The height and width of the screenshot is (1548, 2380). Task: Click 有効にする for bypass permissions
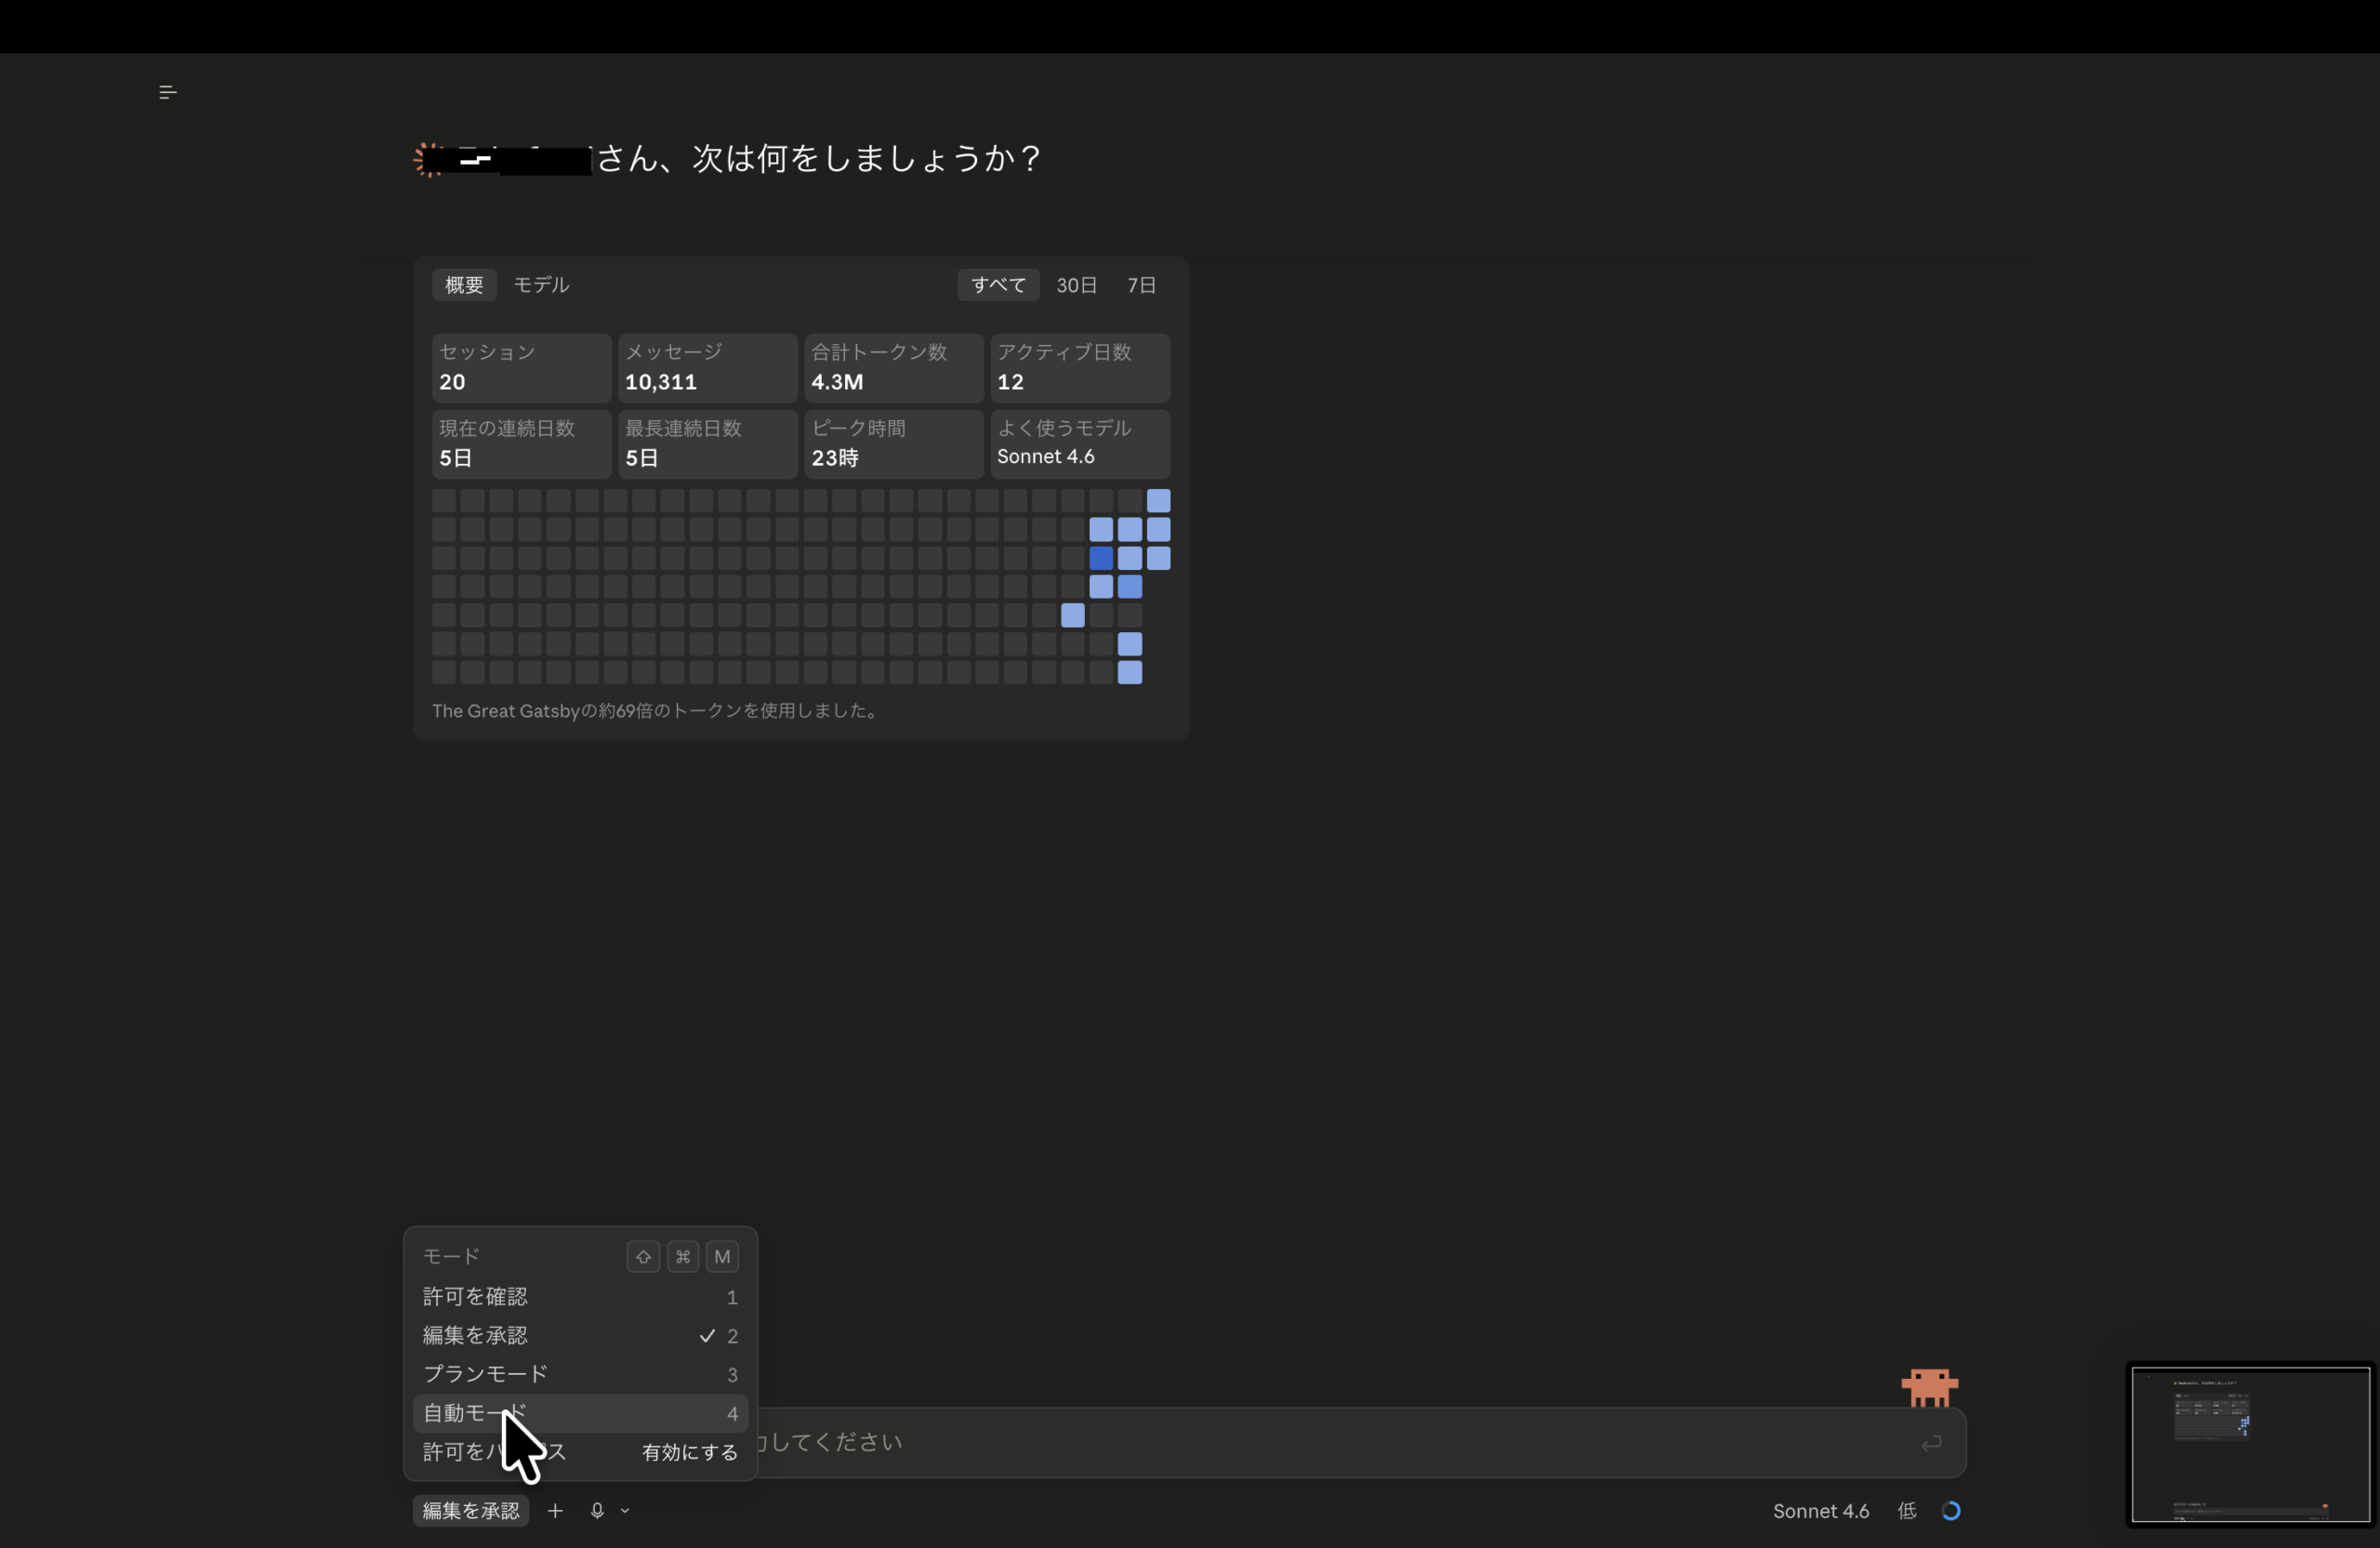pos(689,1452)
